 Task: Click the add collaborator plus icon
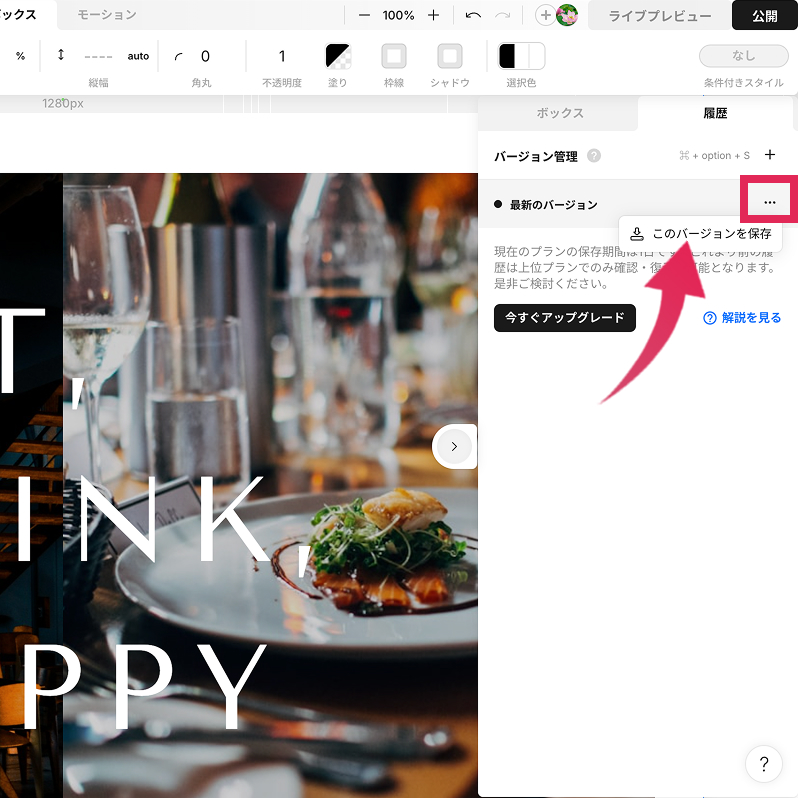[x=545, y=16]
